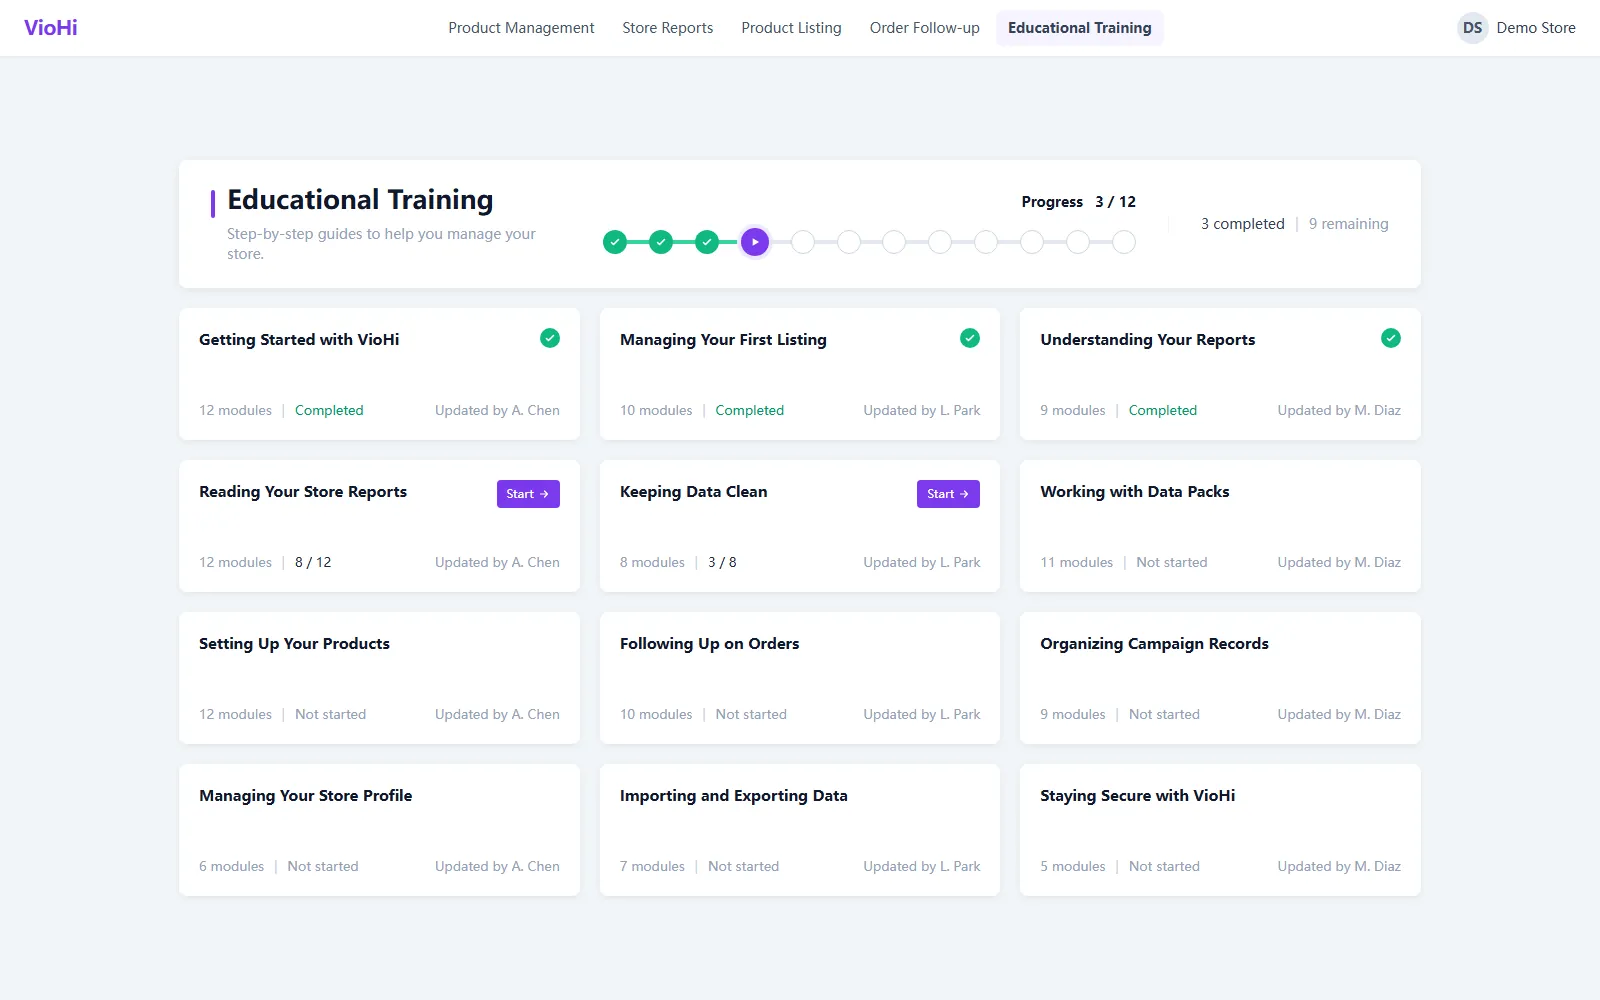Click checkmark on Understanding Your Reports card
The height and width of the screenshot is (1000, 1600).
tap(1391, 338)
